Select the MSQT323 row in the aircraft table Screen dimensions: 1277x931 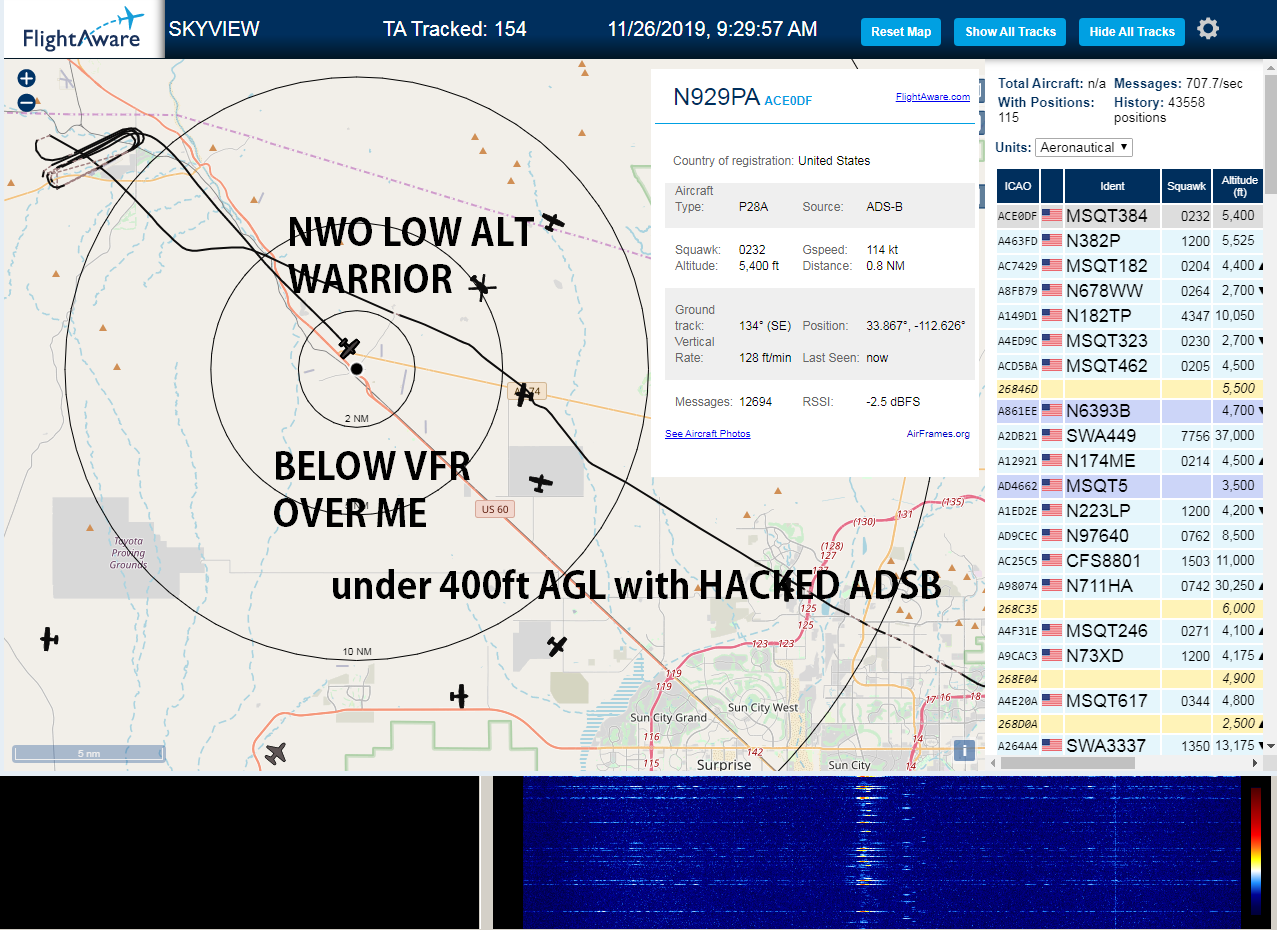coord(1130,341)
